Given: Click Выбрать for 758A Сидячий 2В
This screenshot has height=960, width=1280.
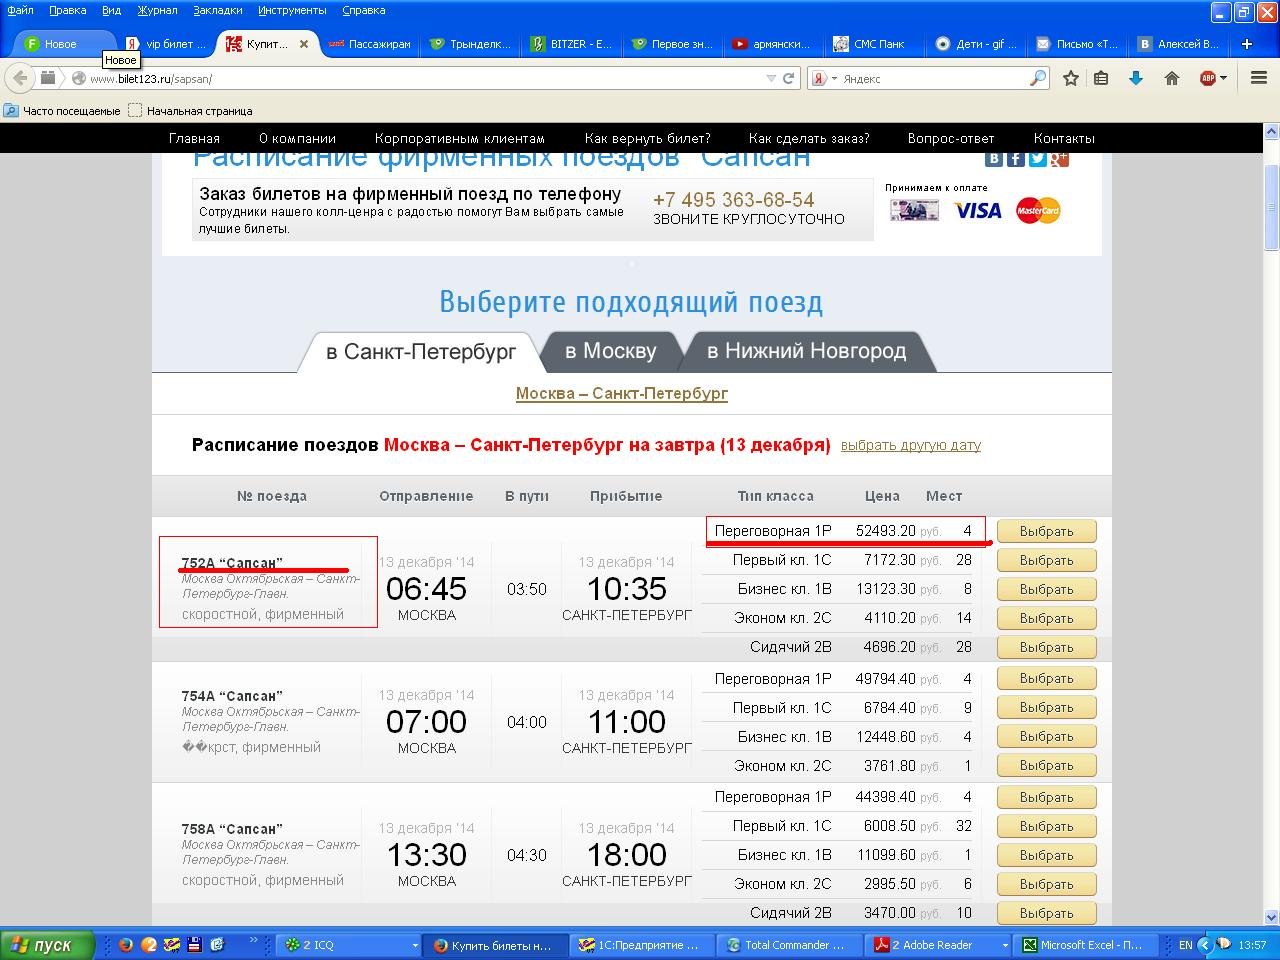Looking at the screenshot, I should pos(1046,913).
